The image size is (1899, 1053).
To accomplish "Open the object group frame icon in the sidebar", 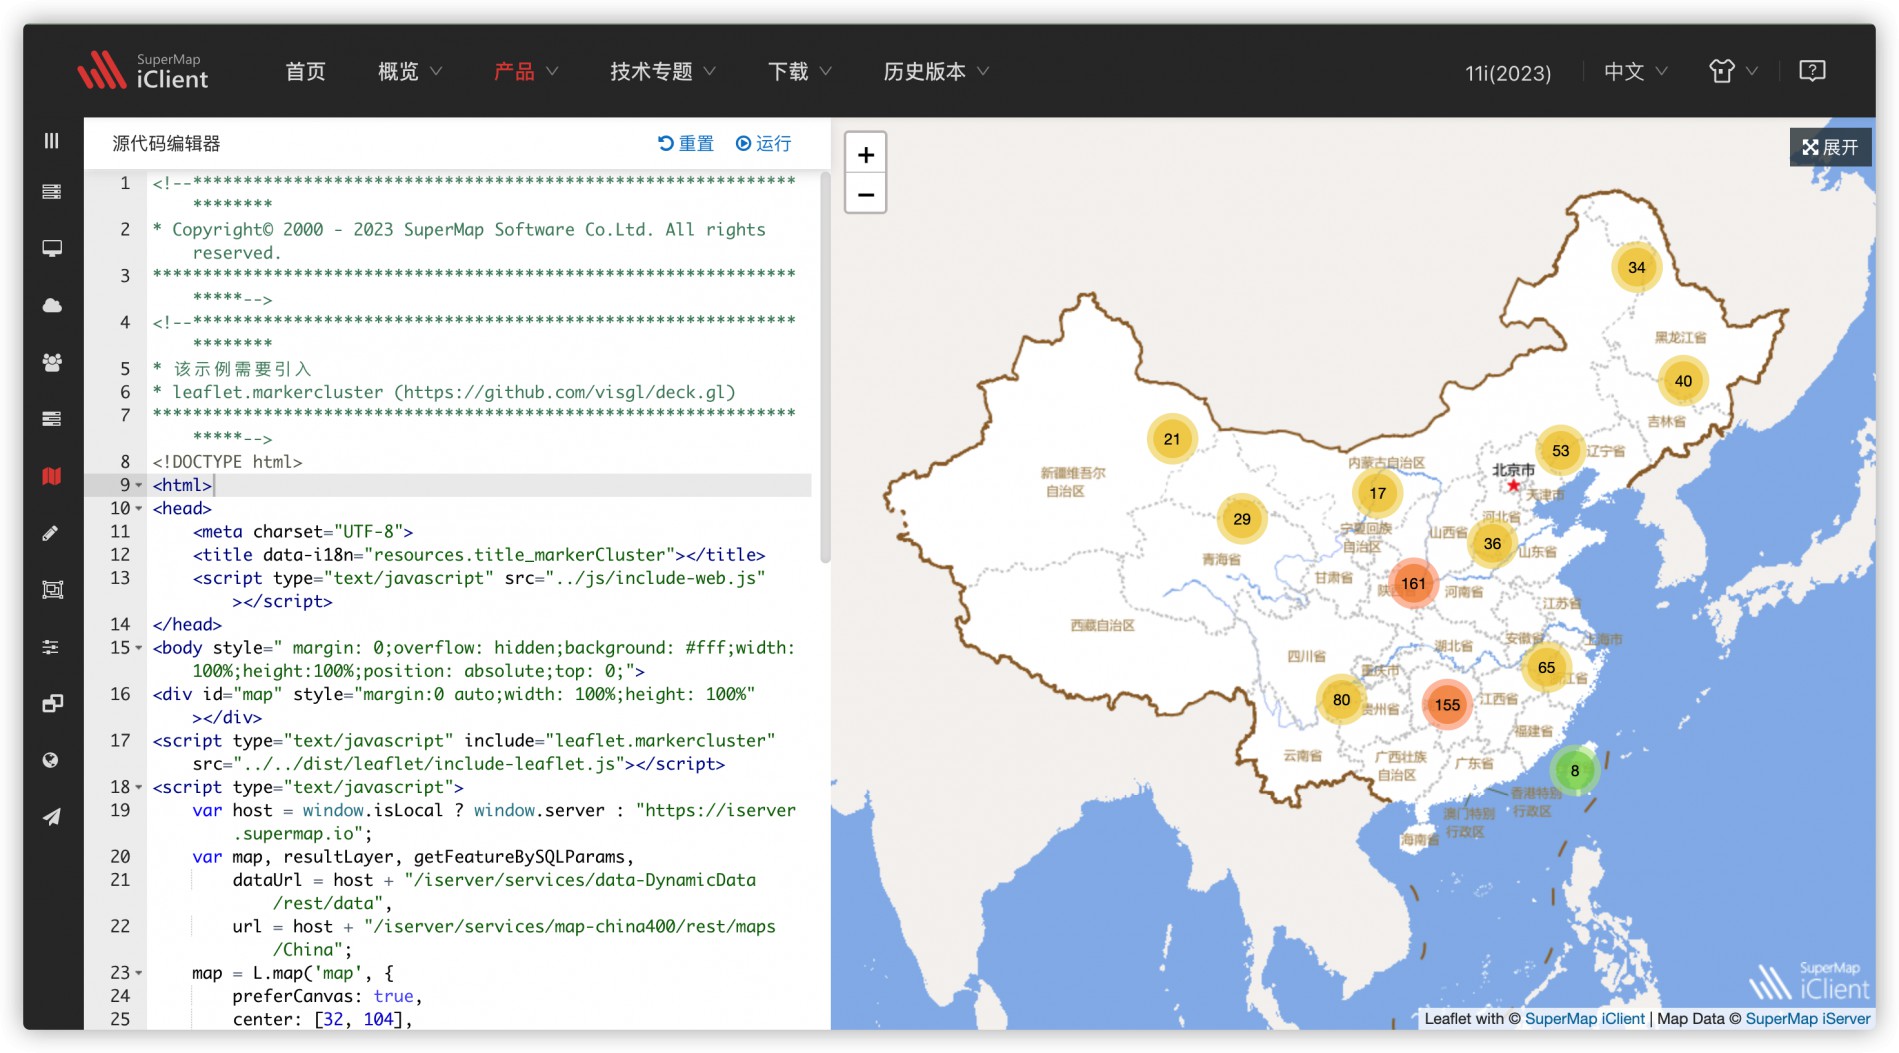I will tap(52, 590).
